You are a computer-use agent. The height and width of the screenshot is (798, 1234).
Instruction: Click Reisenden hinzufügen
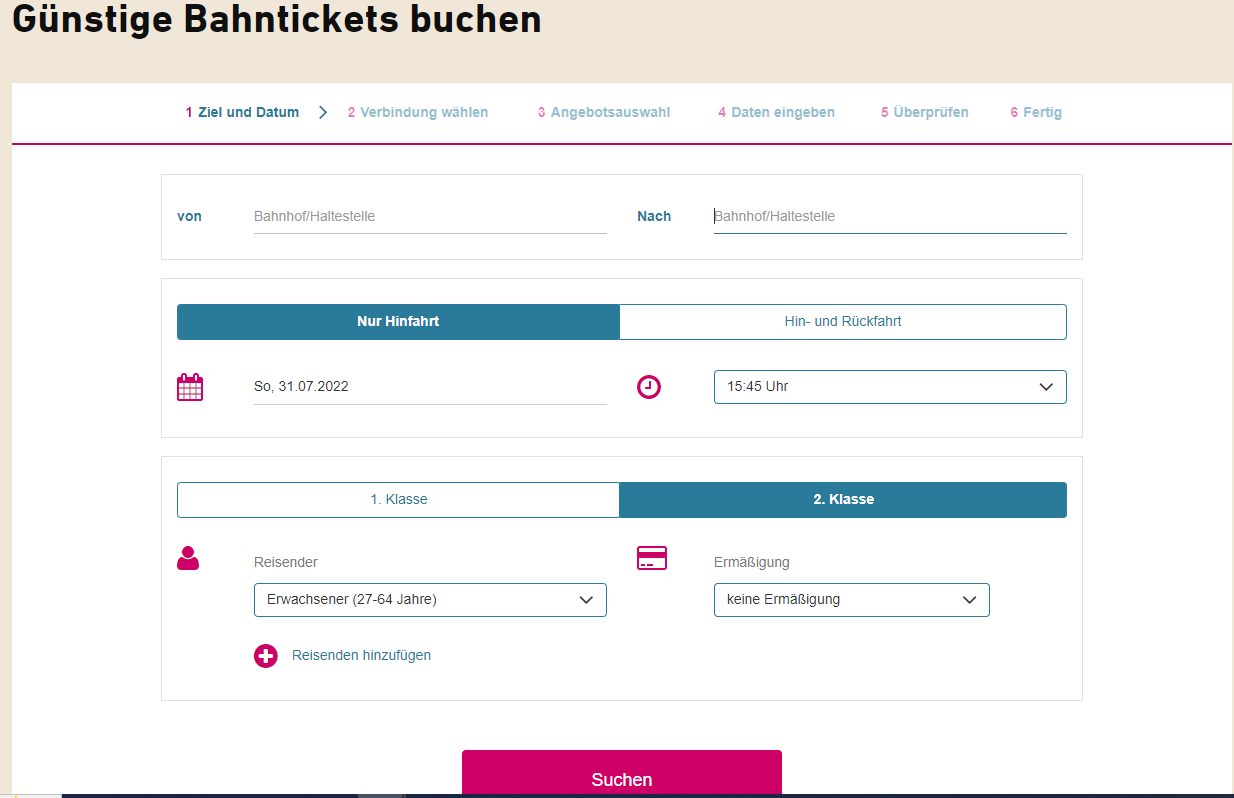[x=361, y=655]
